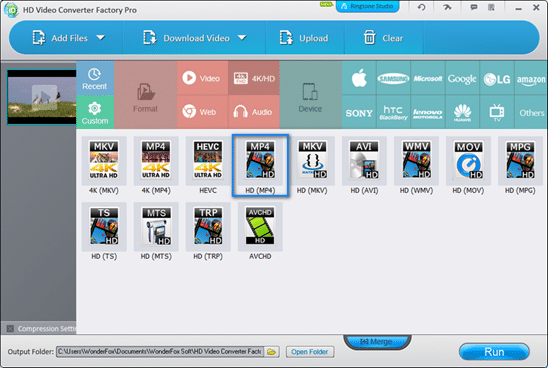The height and width of the screenshot is (368, 548).
Task: Switch to the Custom tab
Action: click(x=95, y=112)
